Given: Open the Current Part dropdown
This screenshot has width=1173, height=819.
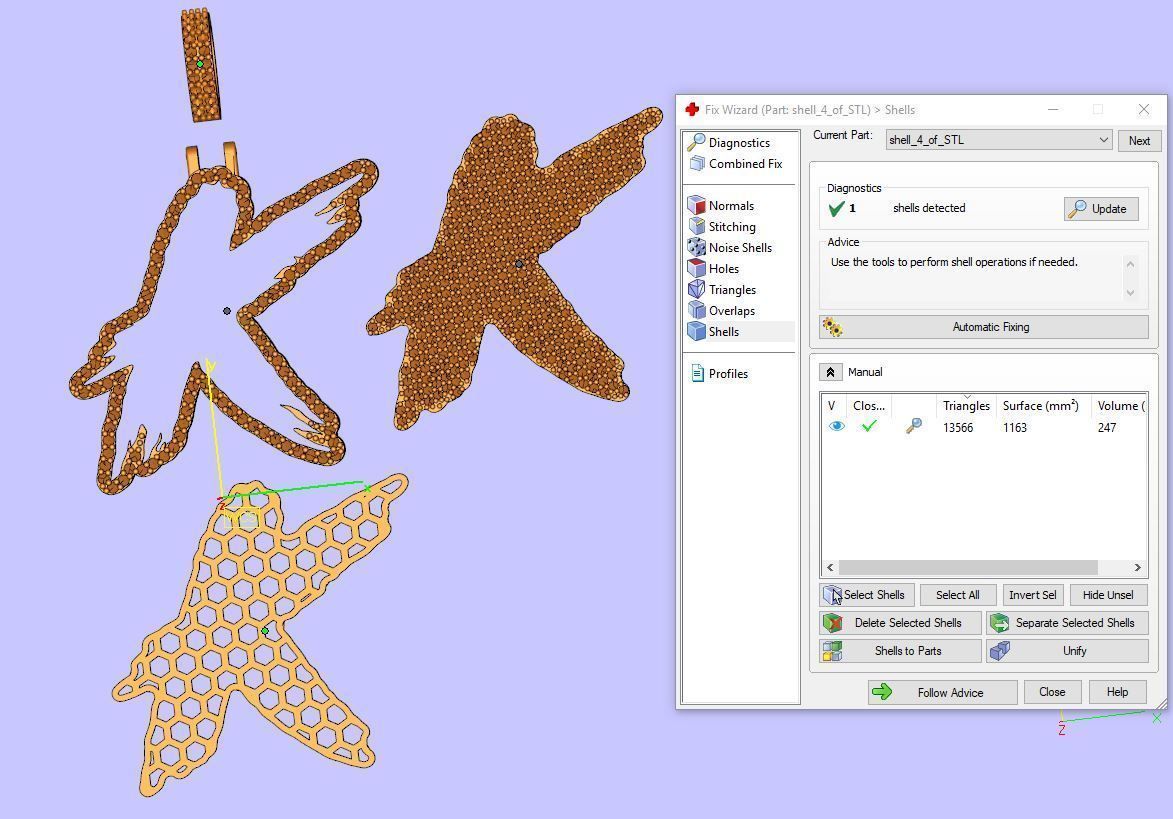Looking at the screenshot, I should [999, 140].
